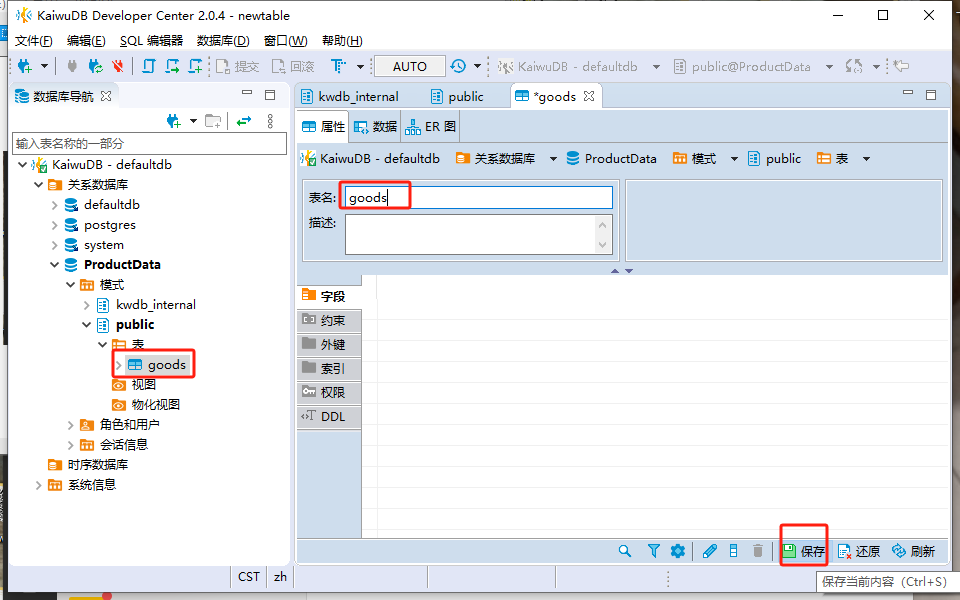Switch to the ER 图 tab
The image size is (960, 600).
click(x=431, y=127)
